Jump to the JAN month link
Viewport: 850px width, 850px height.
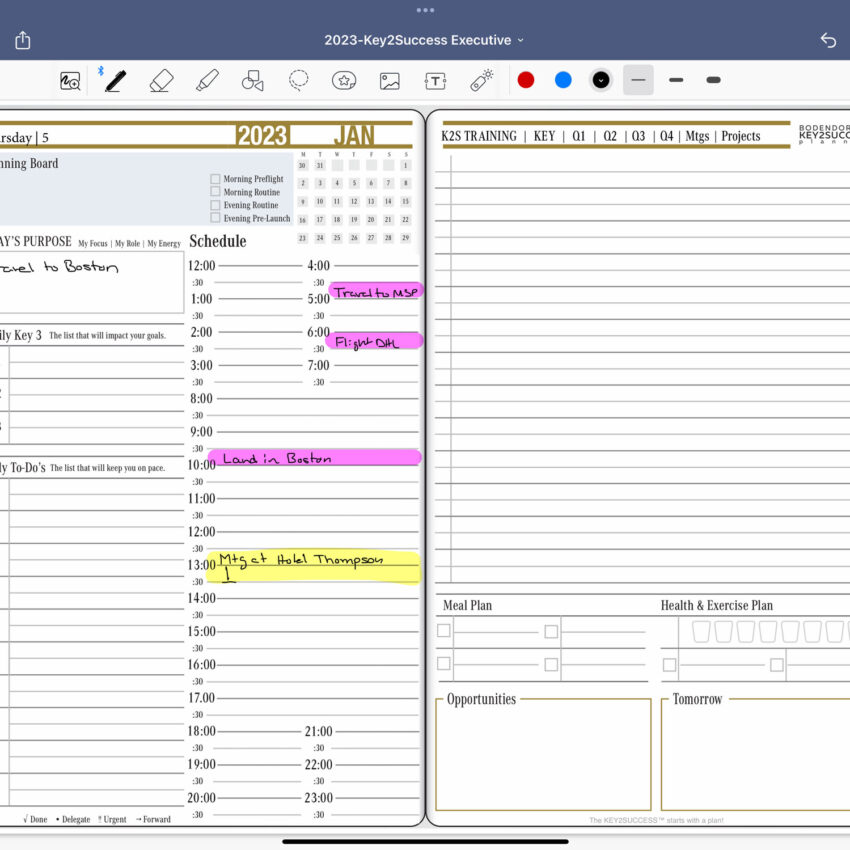click(x=353, y=136)
